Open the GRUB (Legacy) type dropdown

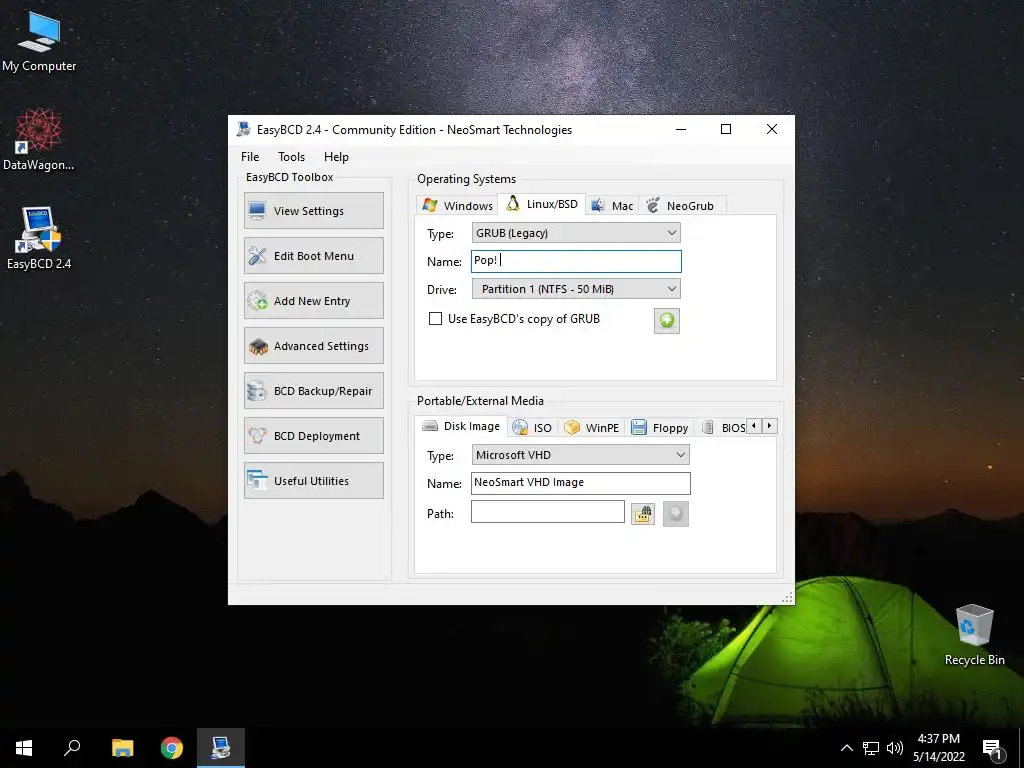[x=576, y=233]
